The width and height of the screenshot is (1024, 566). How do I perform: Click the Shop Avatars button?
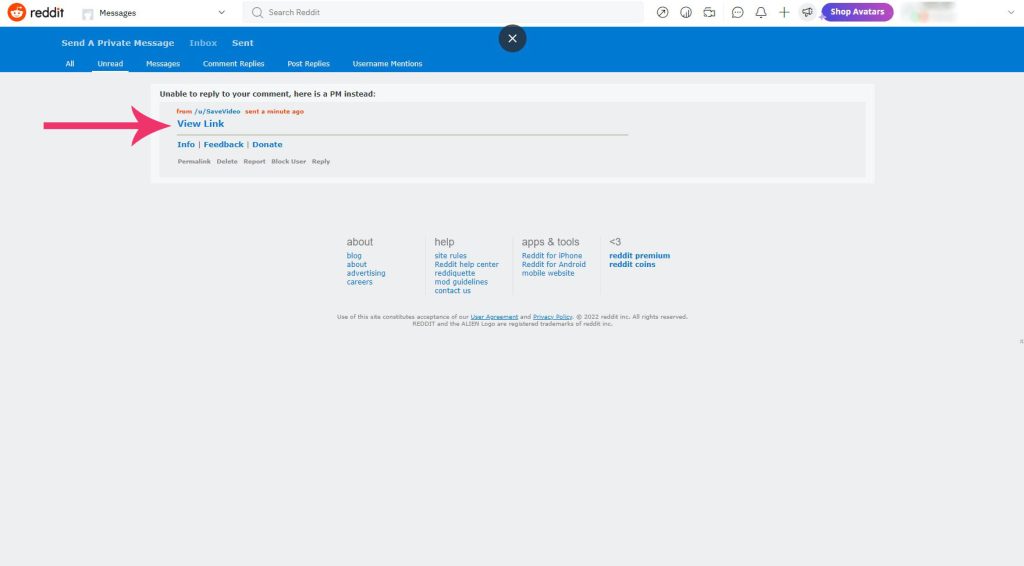pyautogui.click(x=857, y=12)
